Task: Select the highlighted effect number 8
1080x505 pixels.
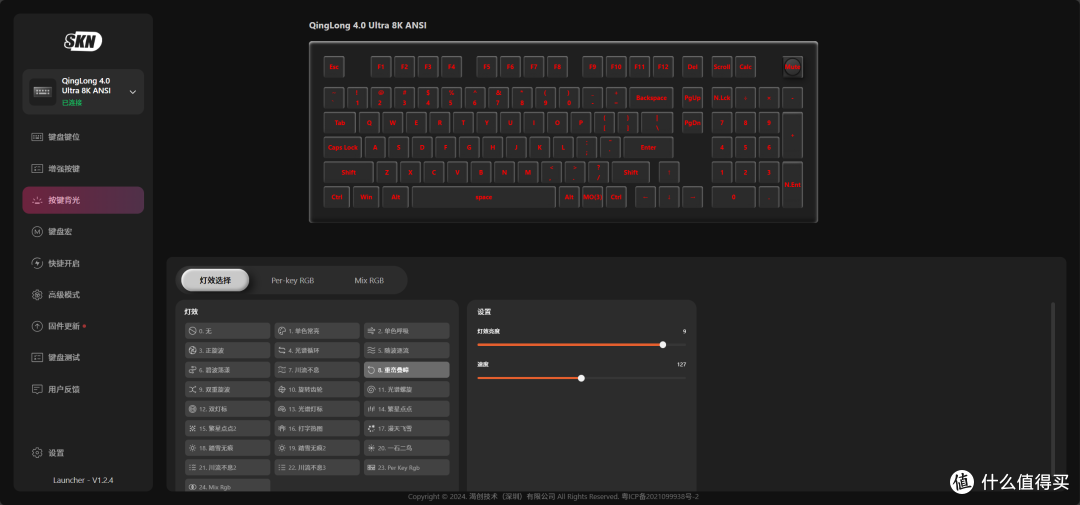Action: pyautogui.click(x=406, y=370)
